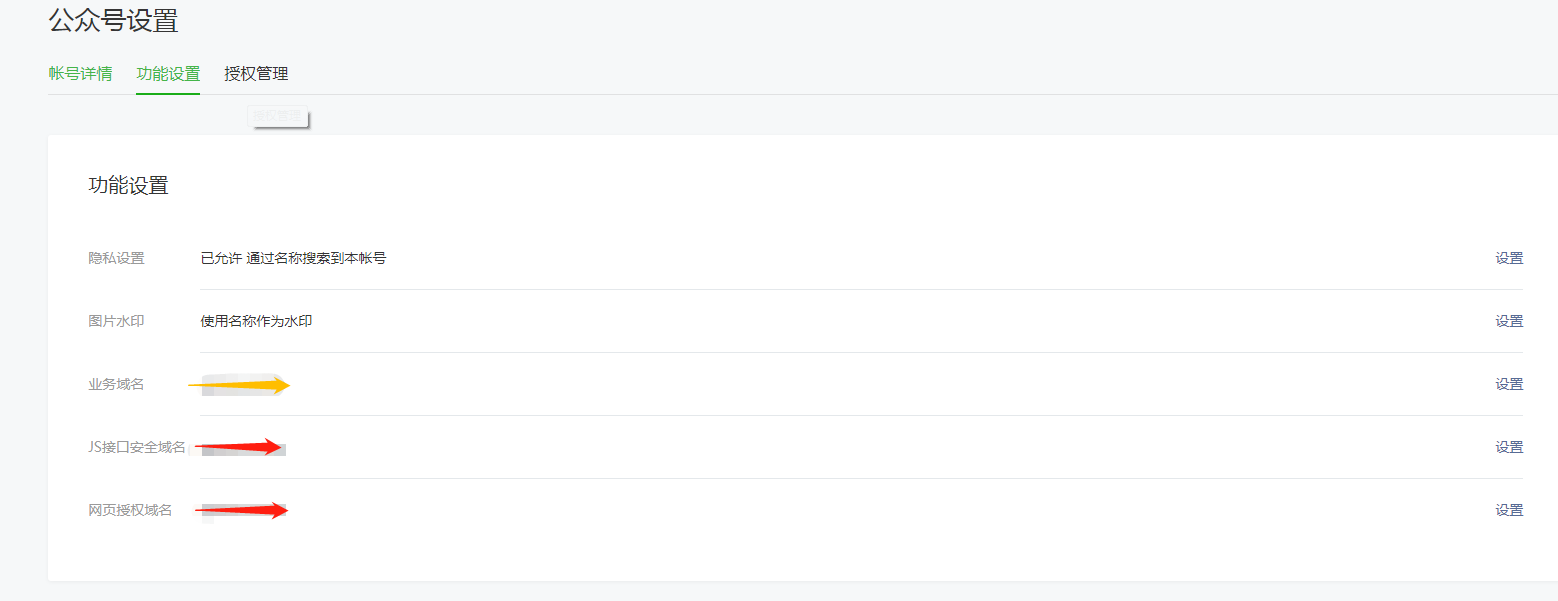Click the 公众号设置 page title
Screen dimensions: 1558x601
tap(113, 20)
